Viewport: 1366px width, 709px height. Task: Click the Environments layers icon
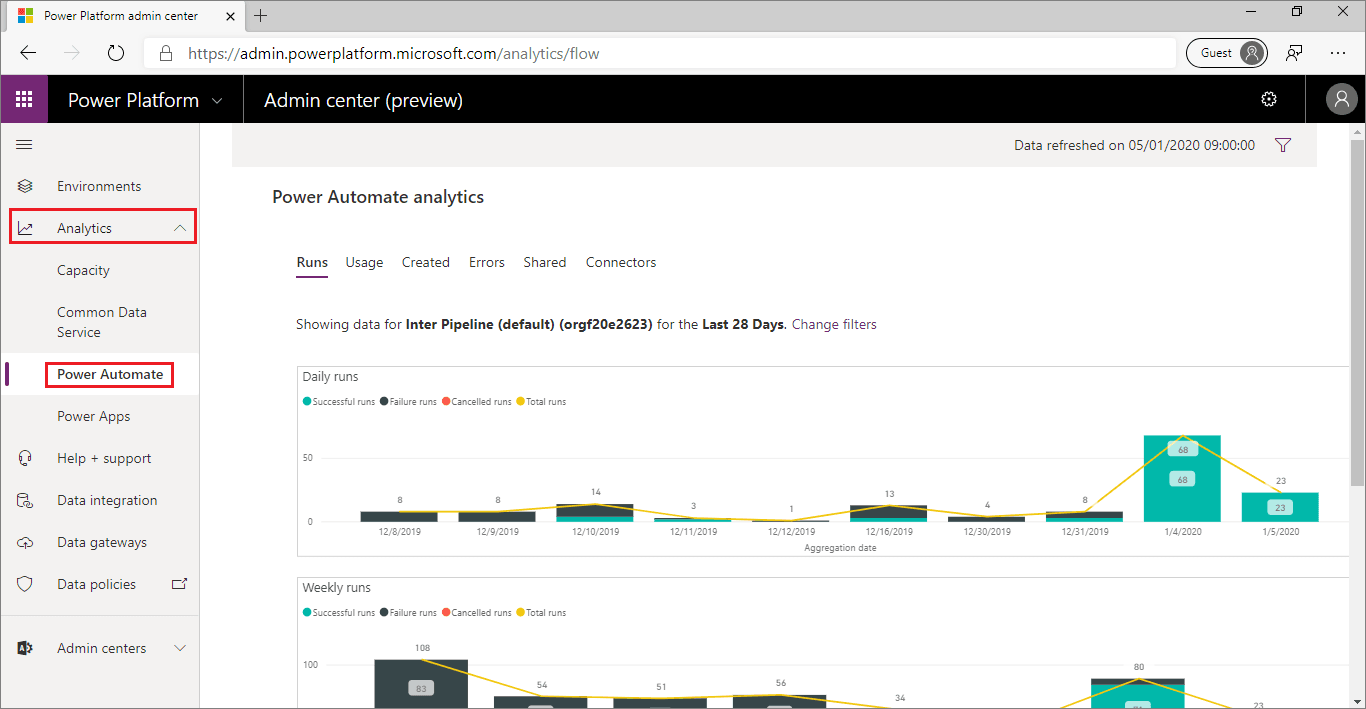coord(25,187)
